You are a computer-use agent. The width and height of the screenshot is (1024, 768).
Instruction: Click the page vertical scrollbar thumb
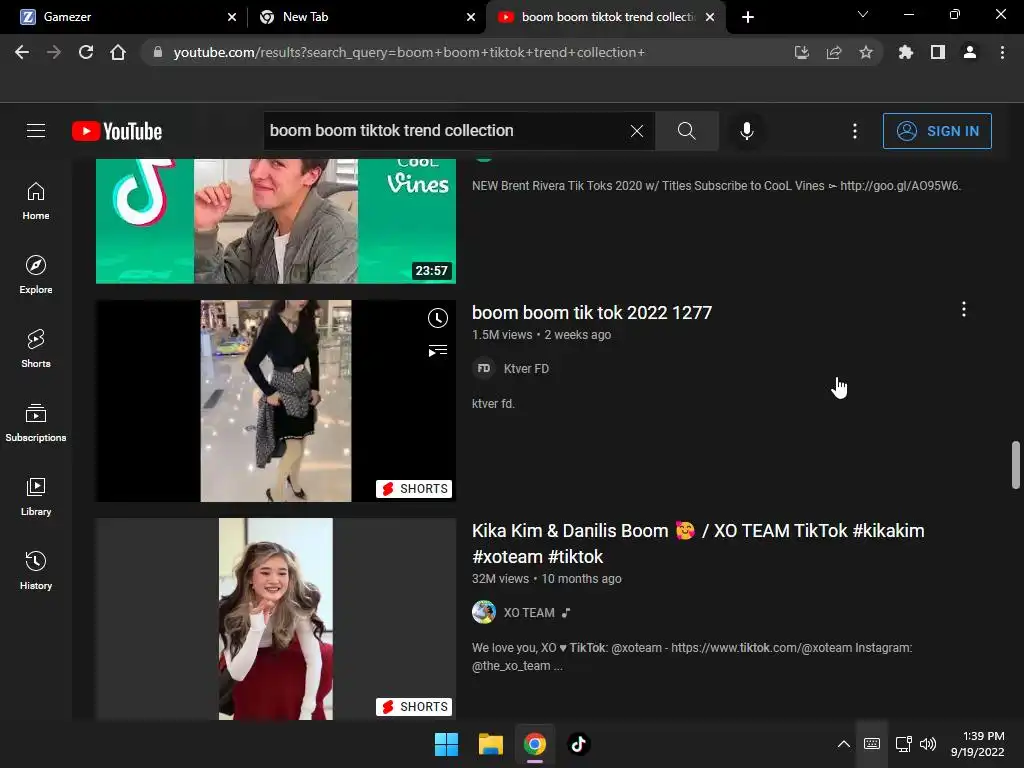tap(1016, 465)
